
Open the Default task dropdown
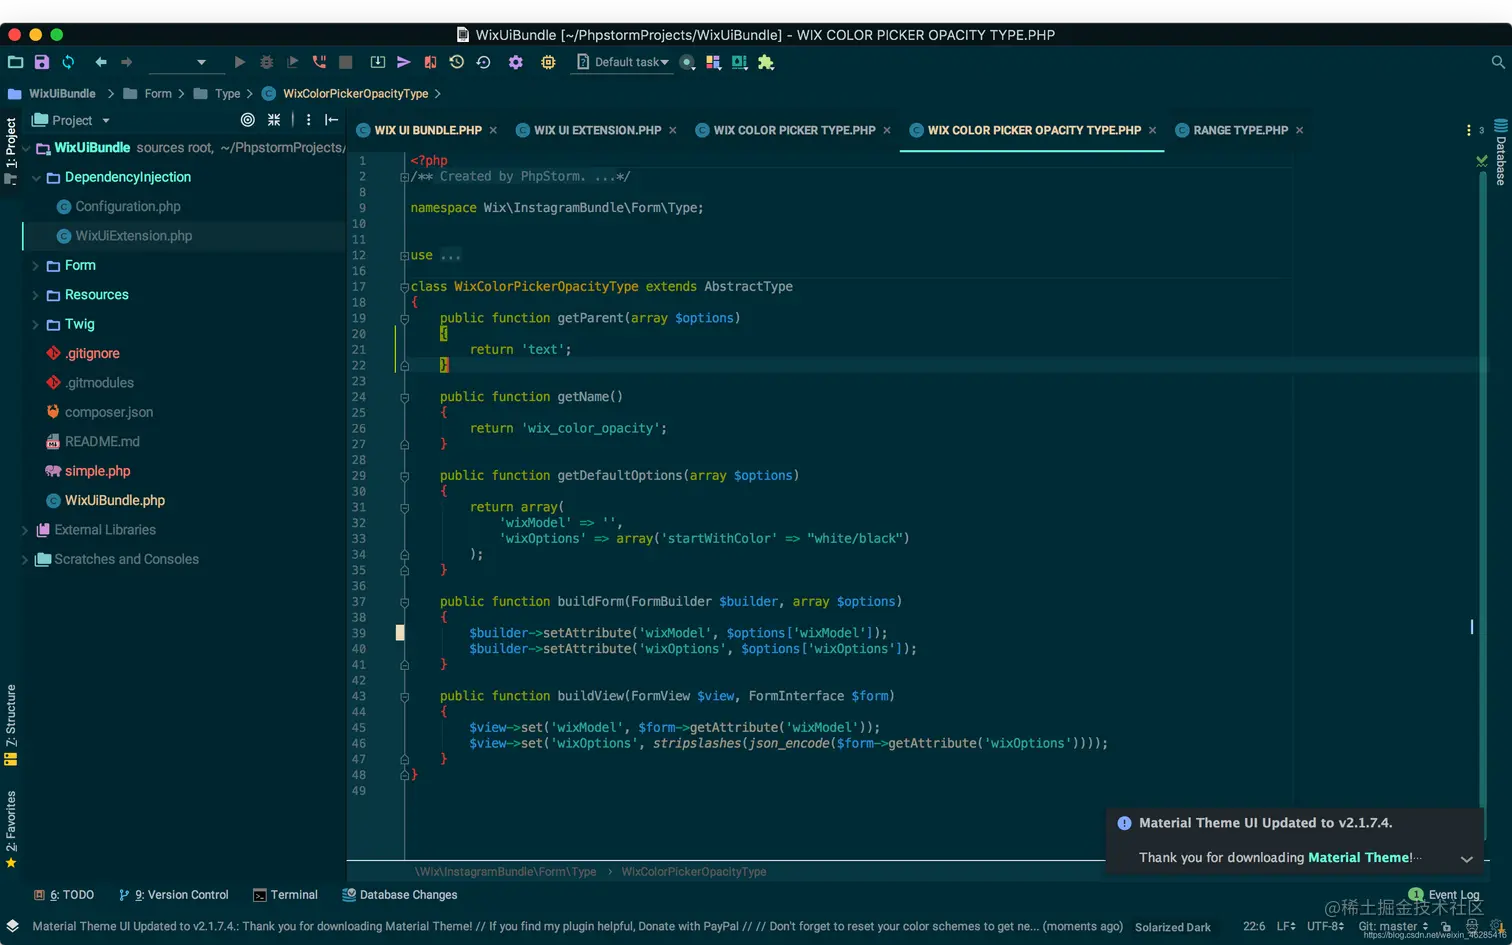tap(623, 62)
